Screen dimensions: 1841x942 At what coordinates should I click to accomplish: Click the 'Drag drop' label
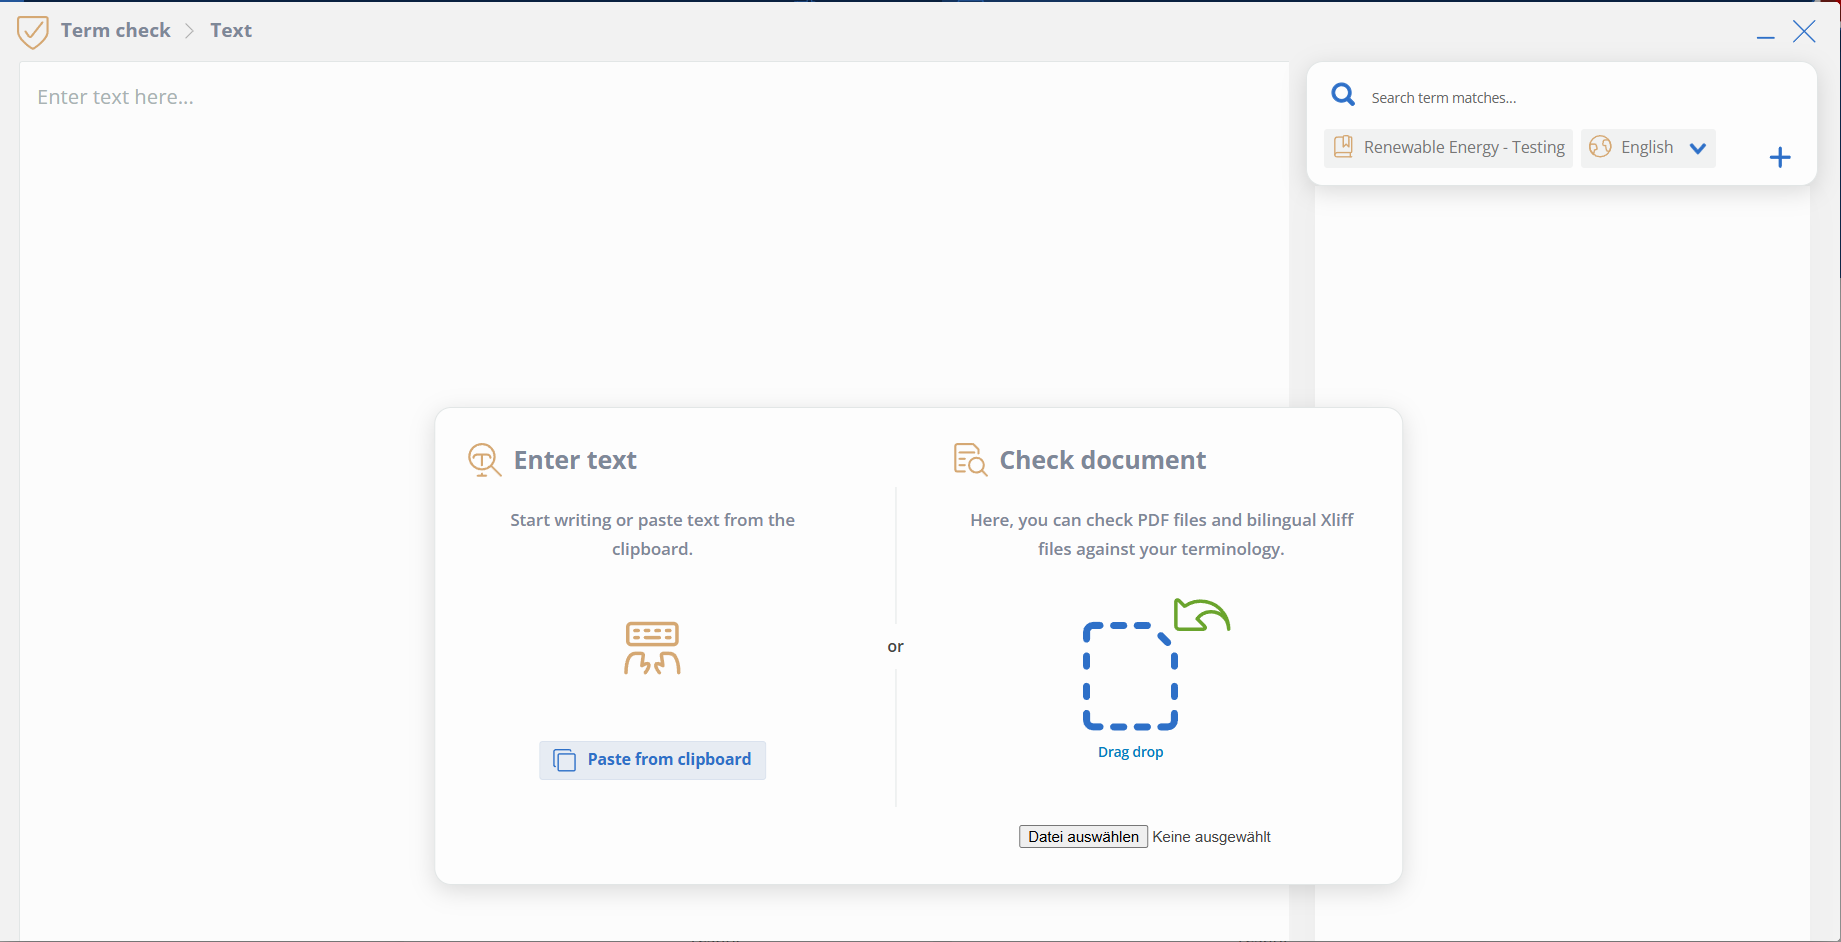[x=1131, y=752]
